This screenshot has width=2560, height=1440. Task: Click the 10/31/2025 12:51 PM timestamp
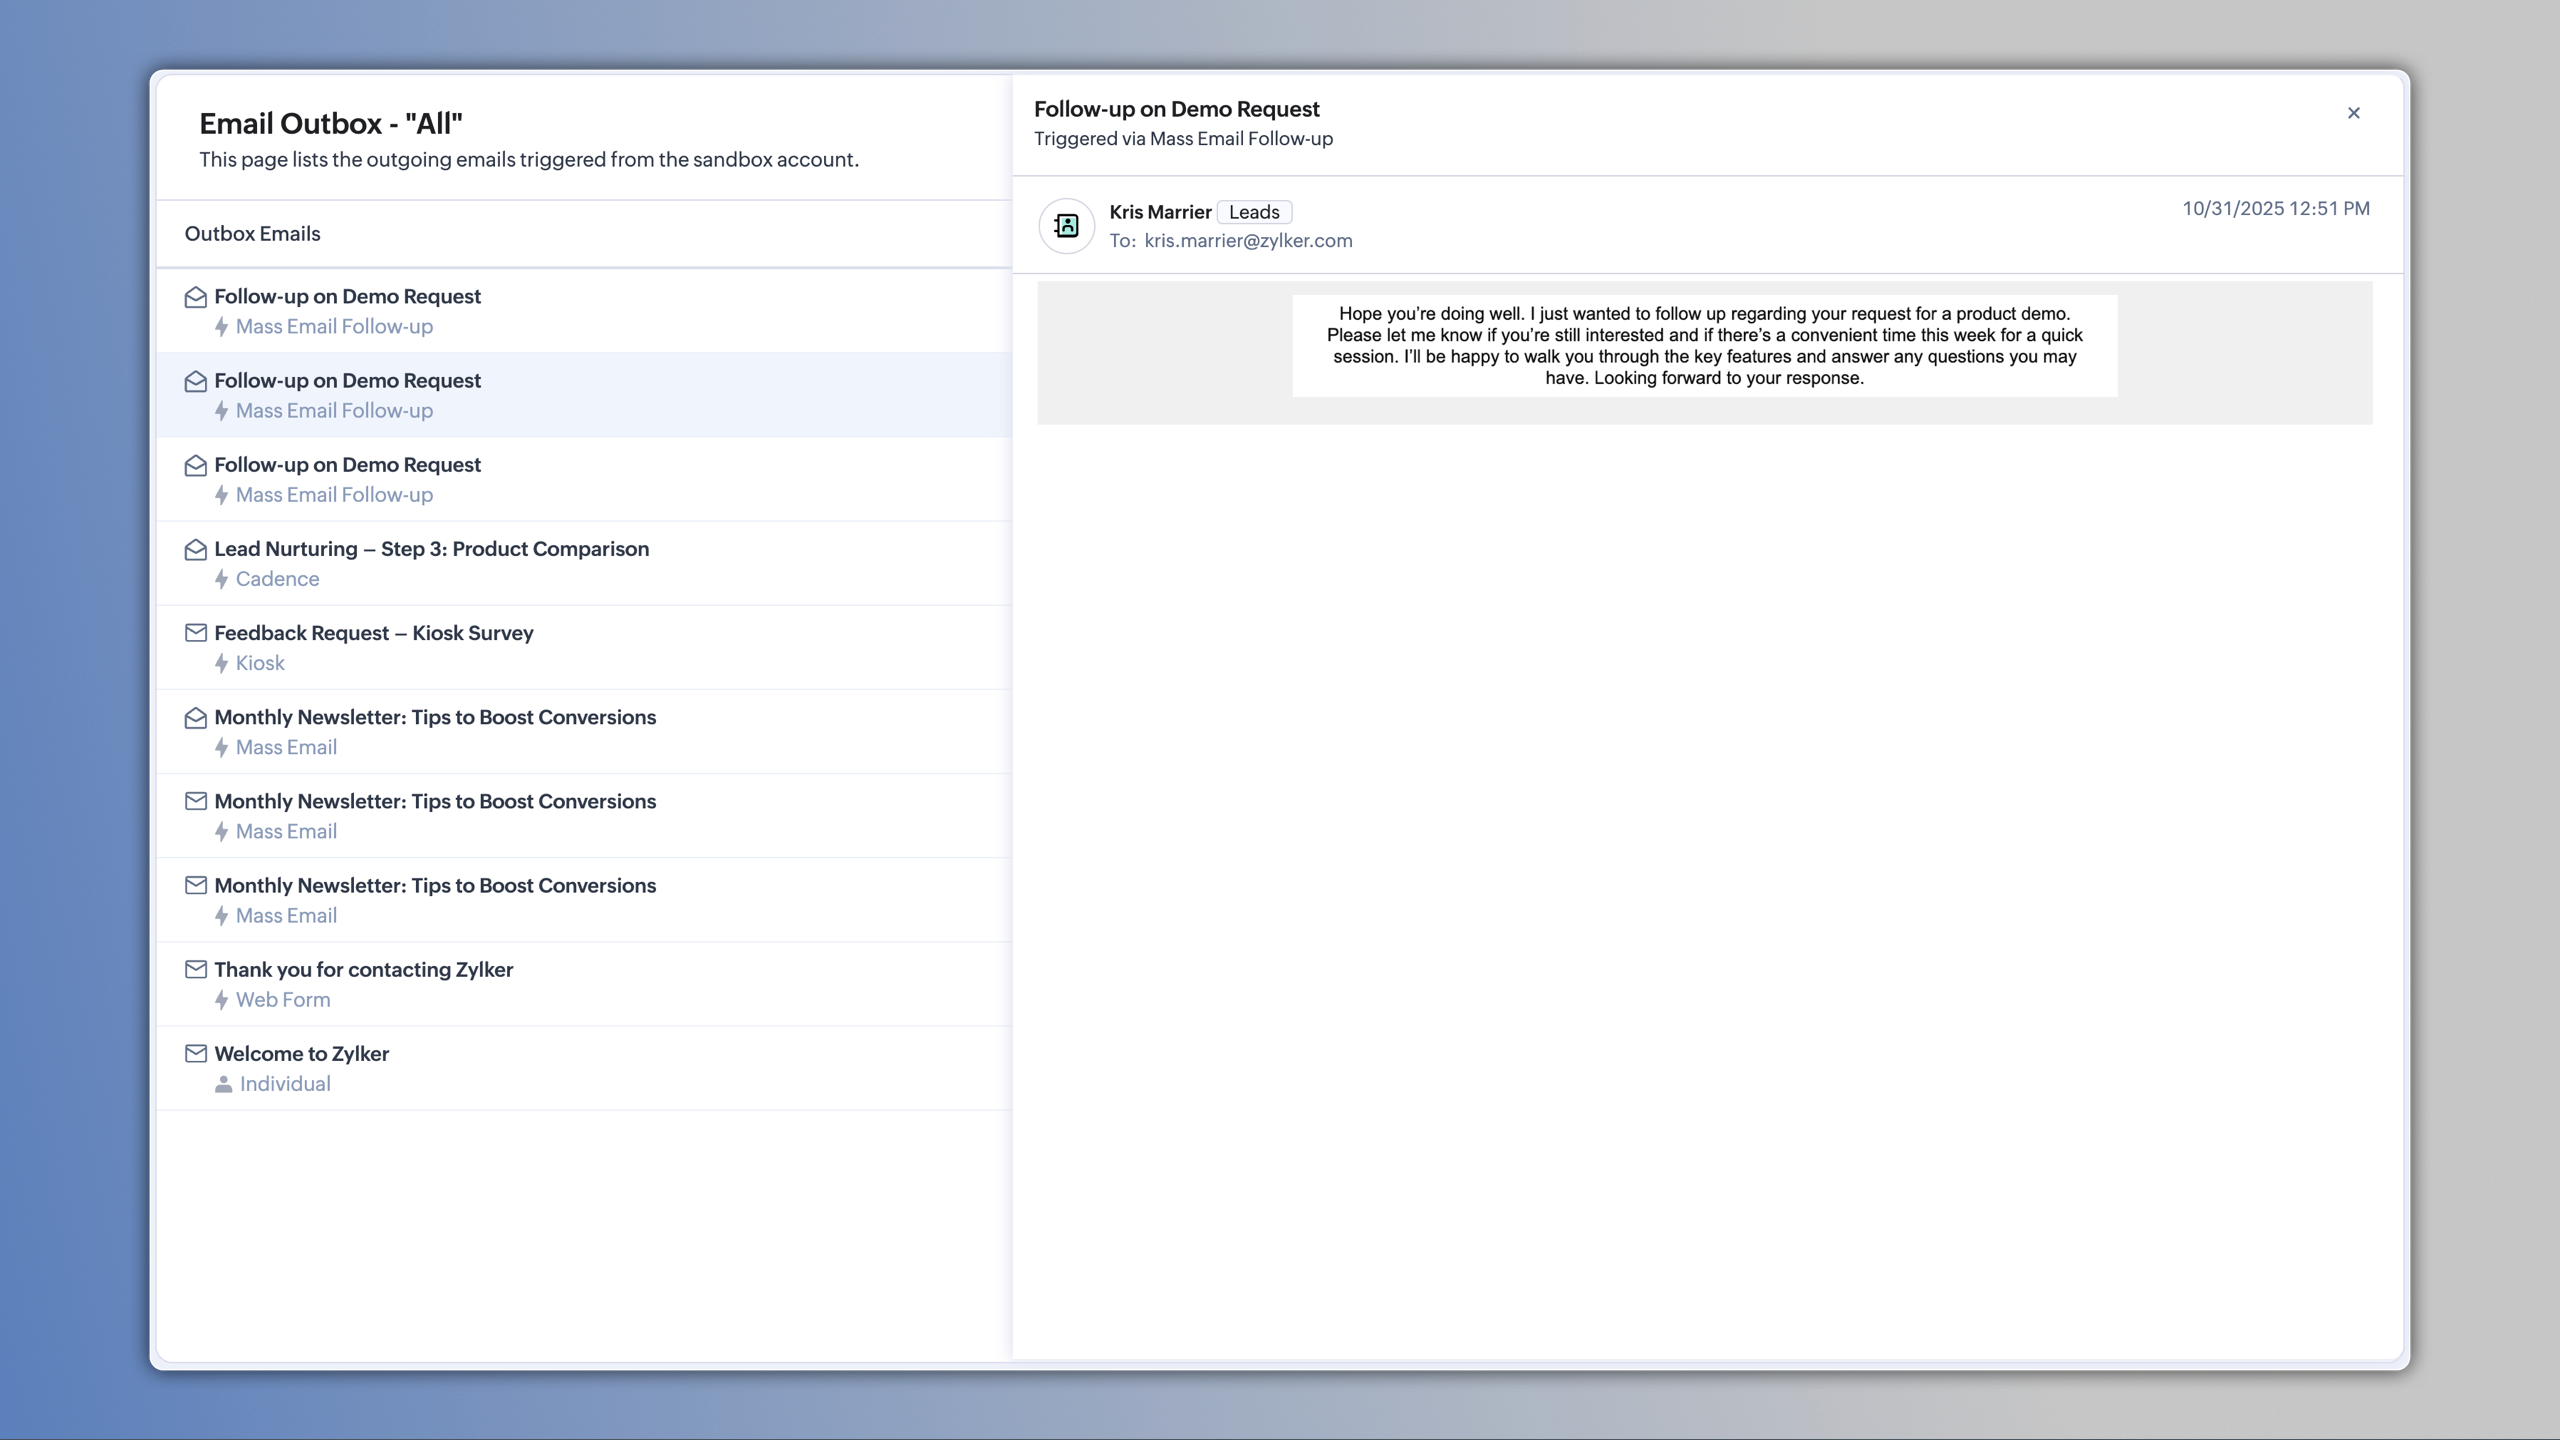2275,209
